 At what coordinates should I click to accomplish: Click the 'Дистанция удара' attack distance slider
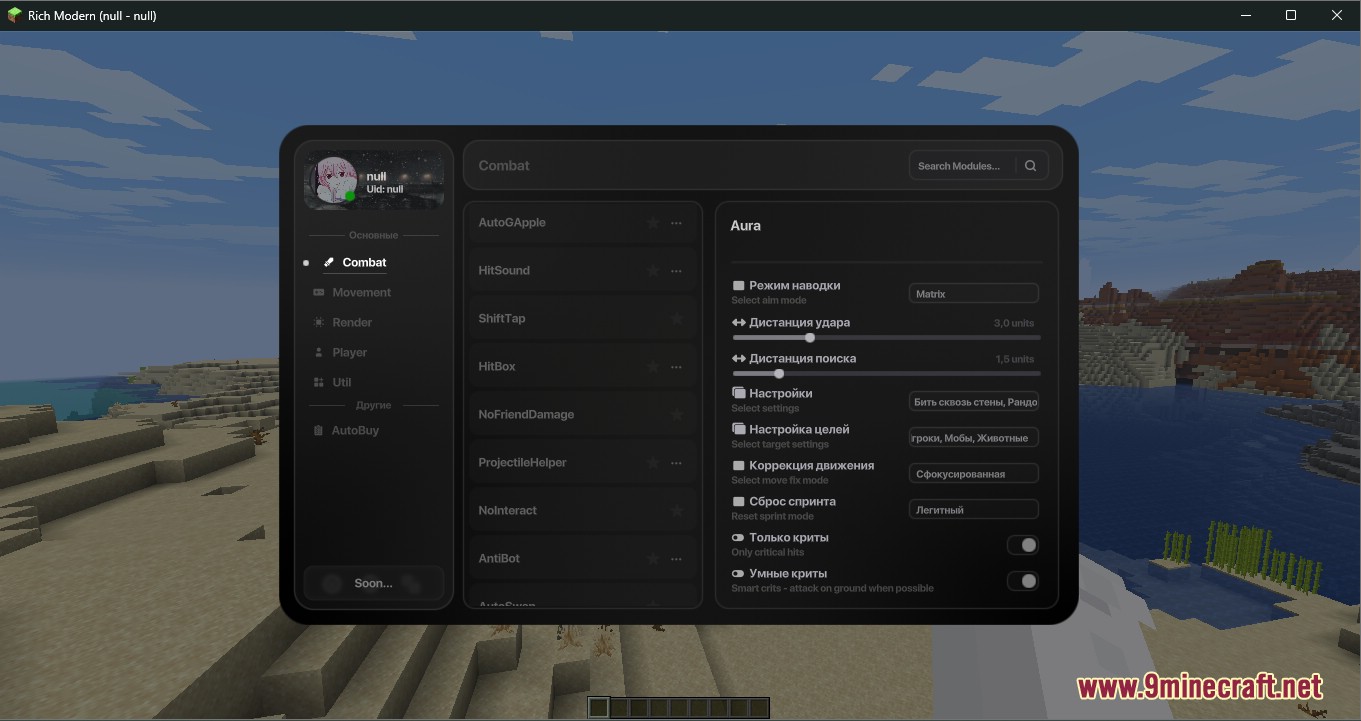click(886, 338)
